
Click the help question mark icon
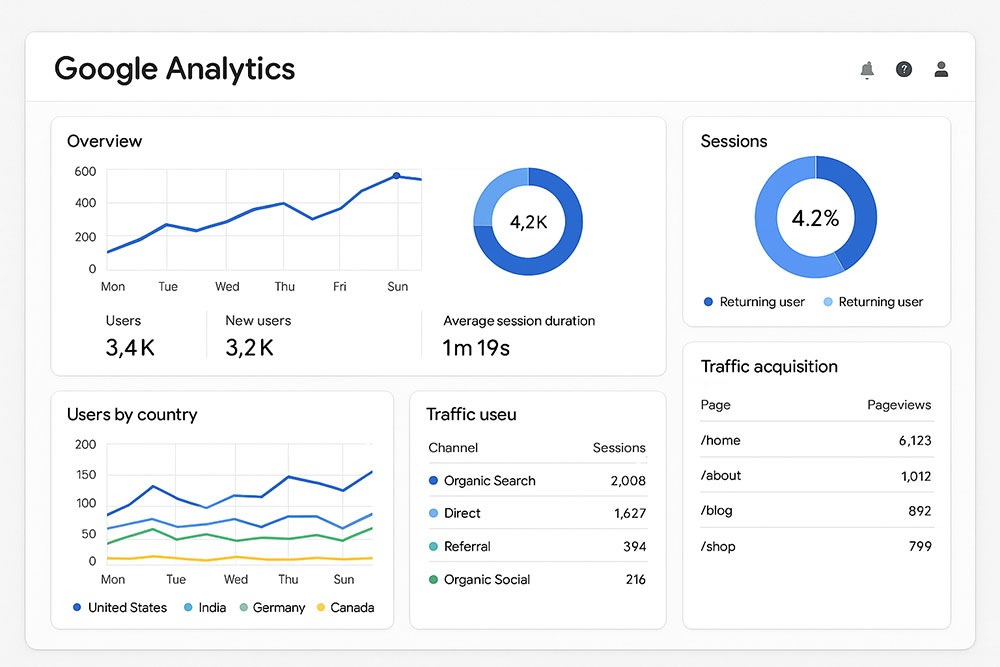[x=904, y=70]
